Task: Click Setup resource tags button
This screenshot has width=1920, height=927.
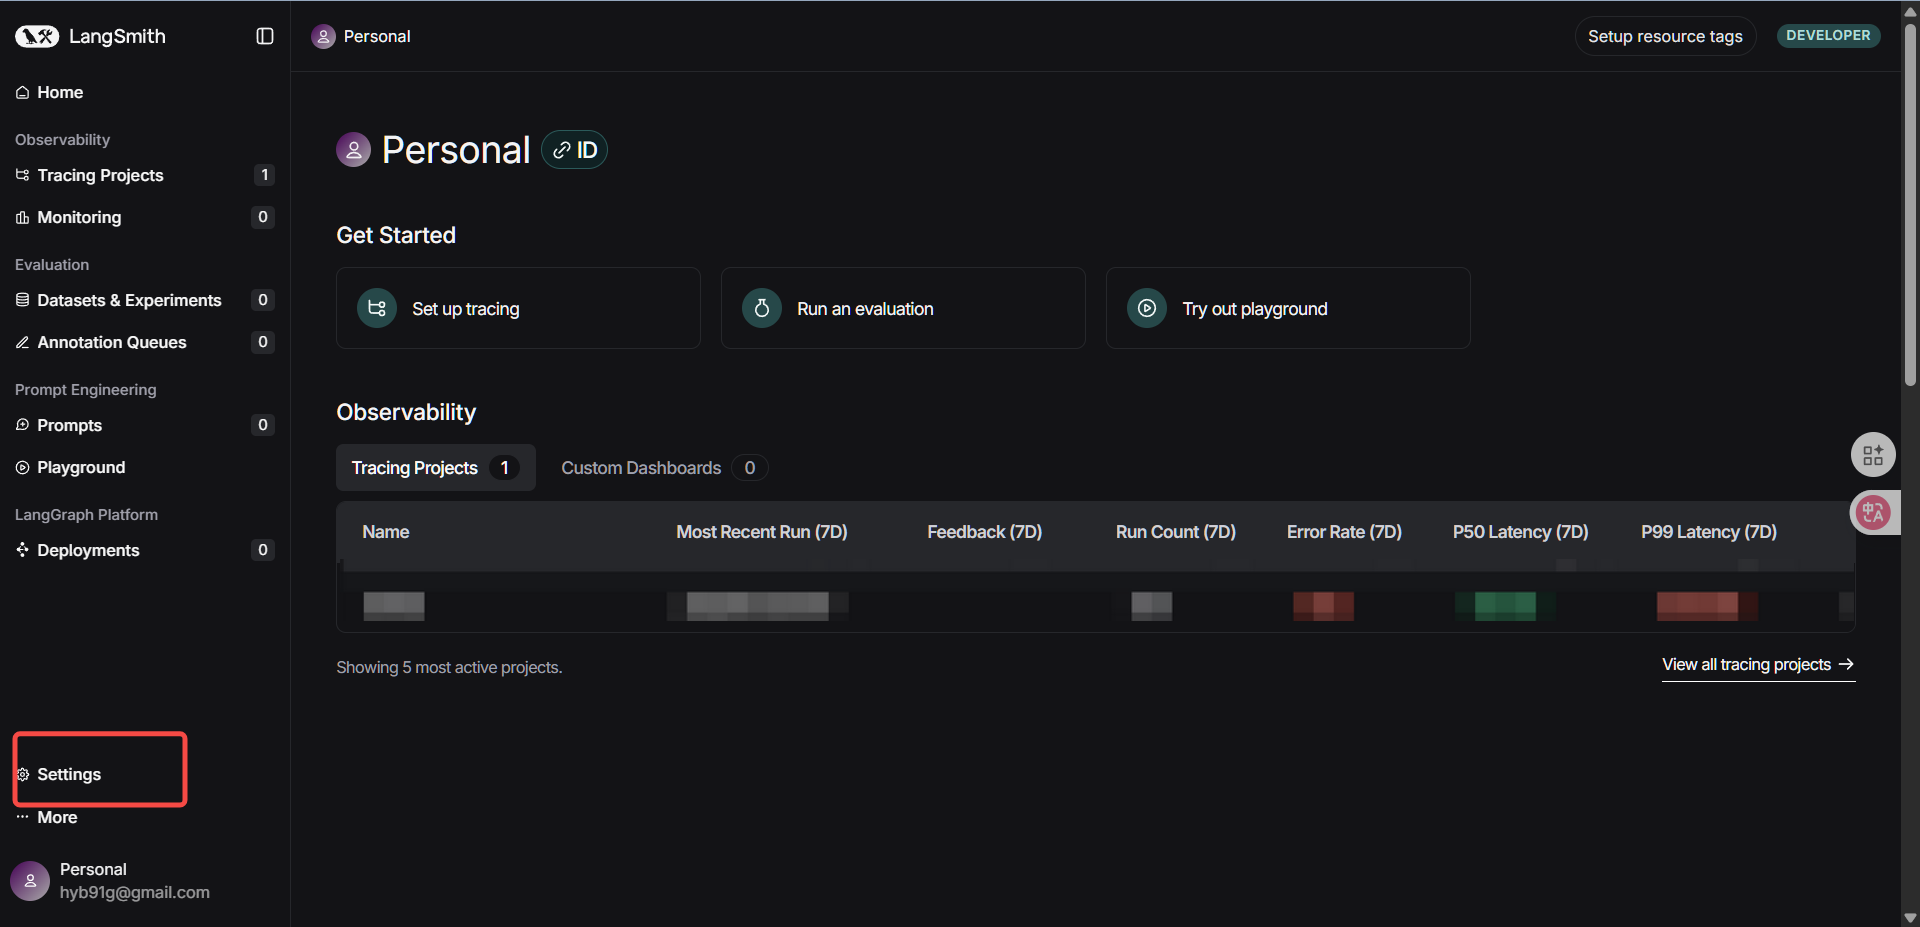Action: [1665, 36]
